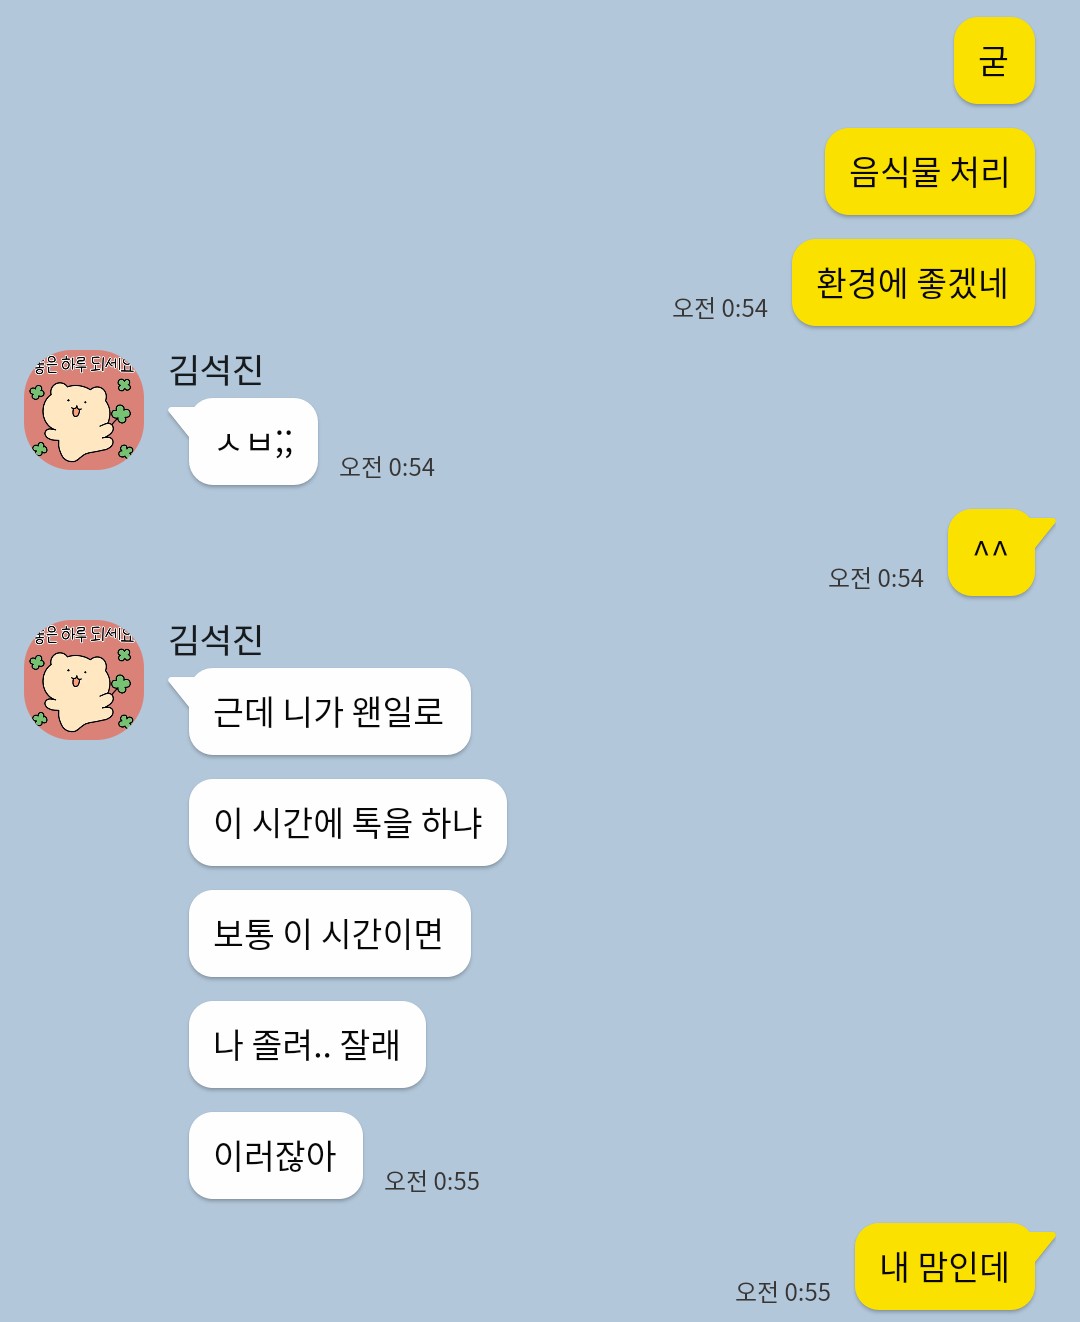
Task: Open 김석진's profile picture beside 근데 니가 웬일로
Action: point(84,680)
